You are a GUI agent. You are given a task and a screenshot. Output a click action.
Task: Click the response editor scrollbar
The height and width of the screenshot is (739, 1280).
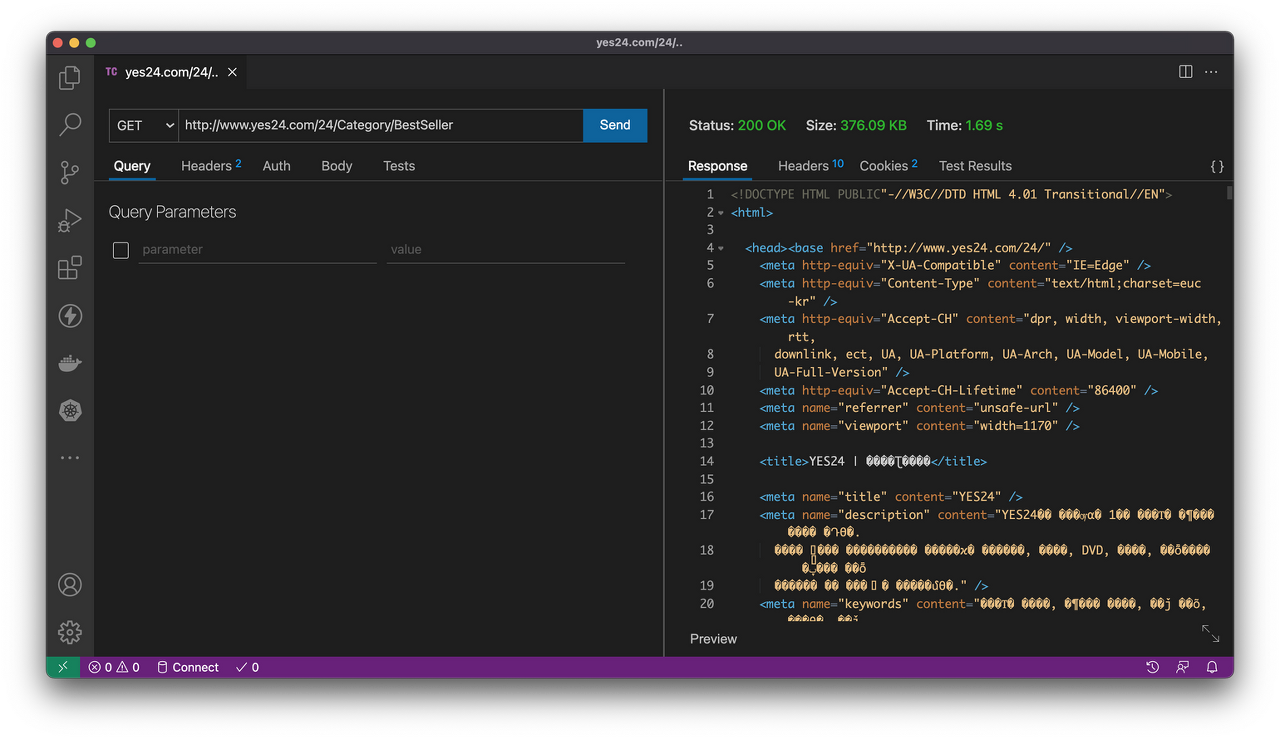click(1229, 193)
